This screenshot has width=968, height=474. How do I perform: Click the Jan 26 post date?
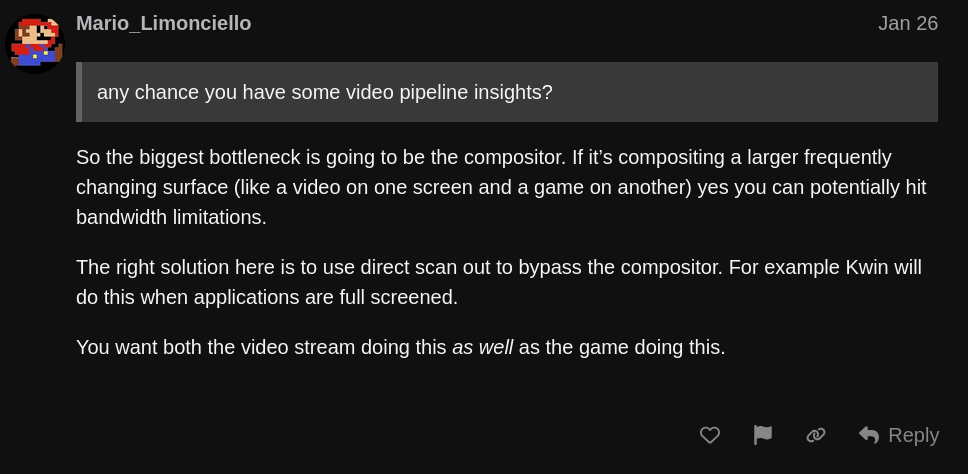click(x=907, y=23)
